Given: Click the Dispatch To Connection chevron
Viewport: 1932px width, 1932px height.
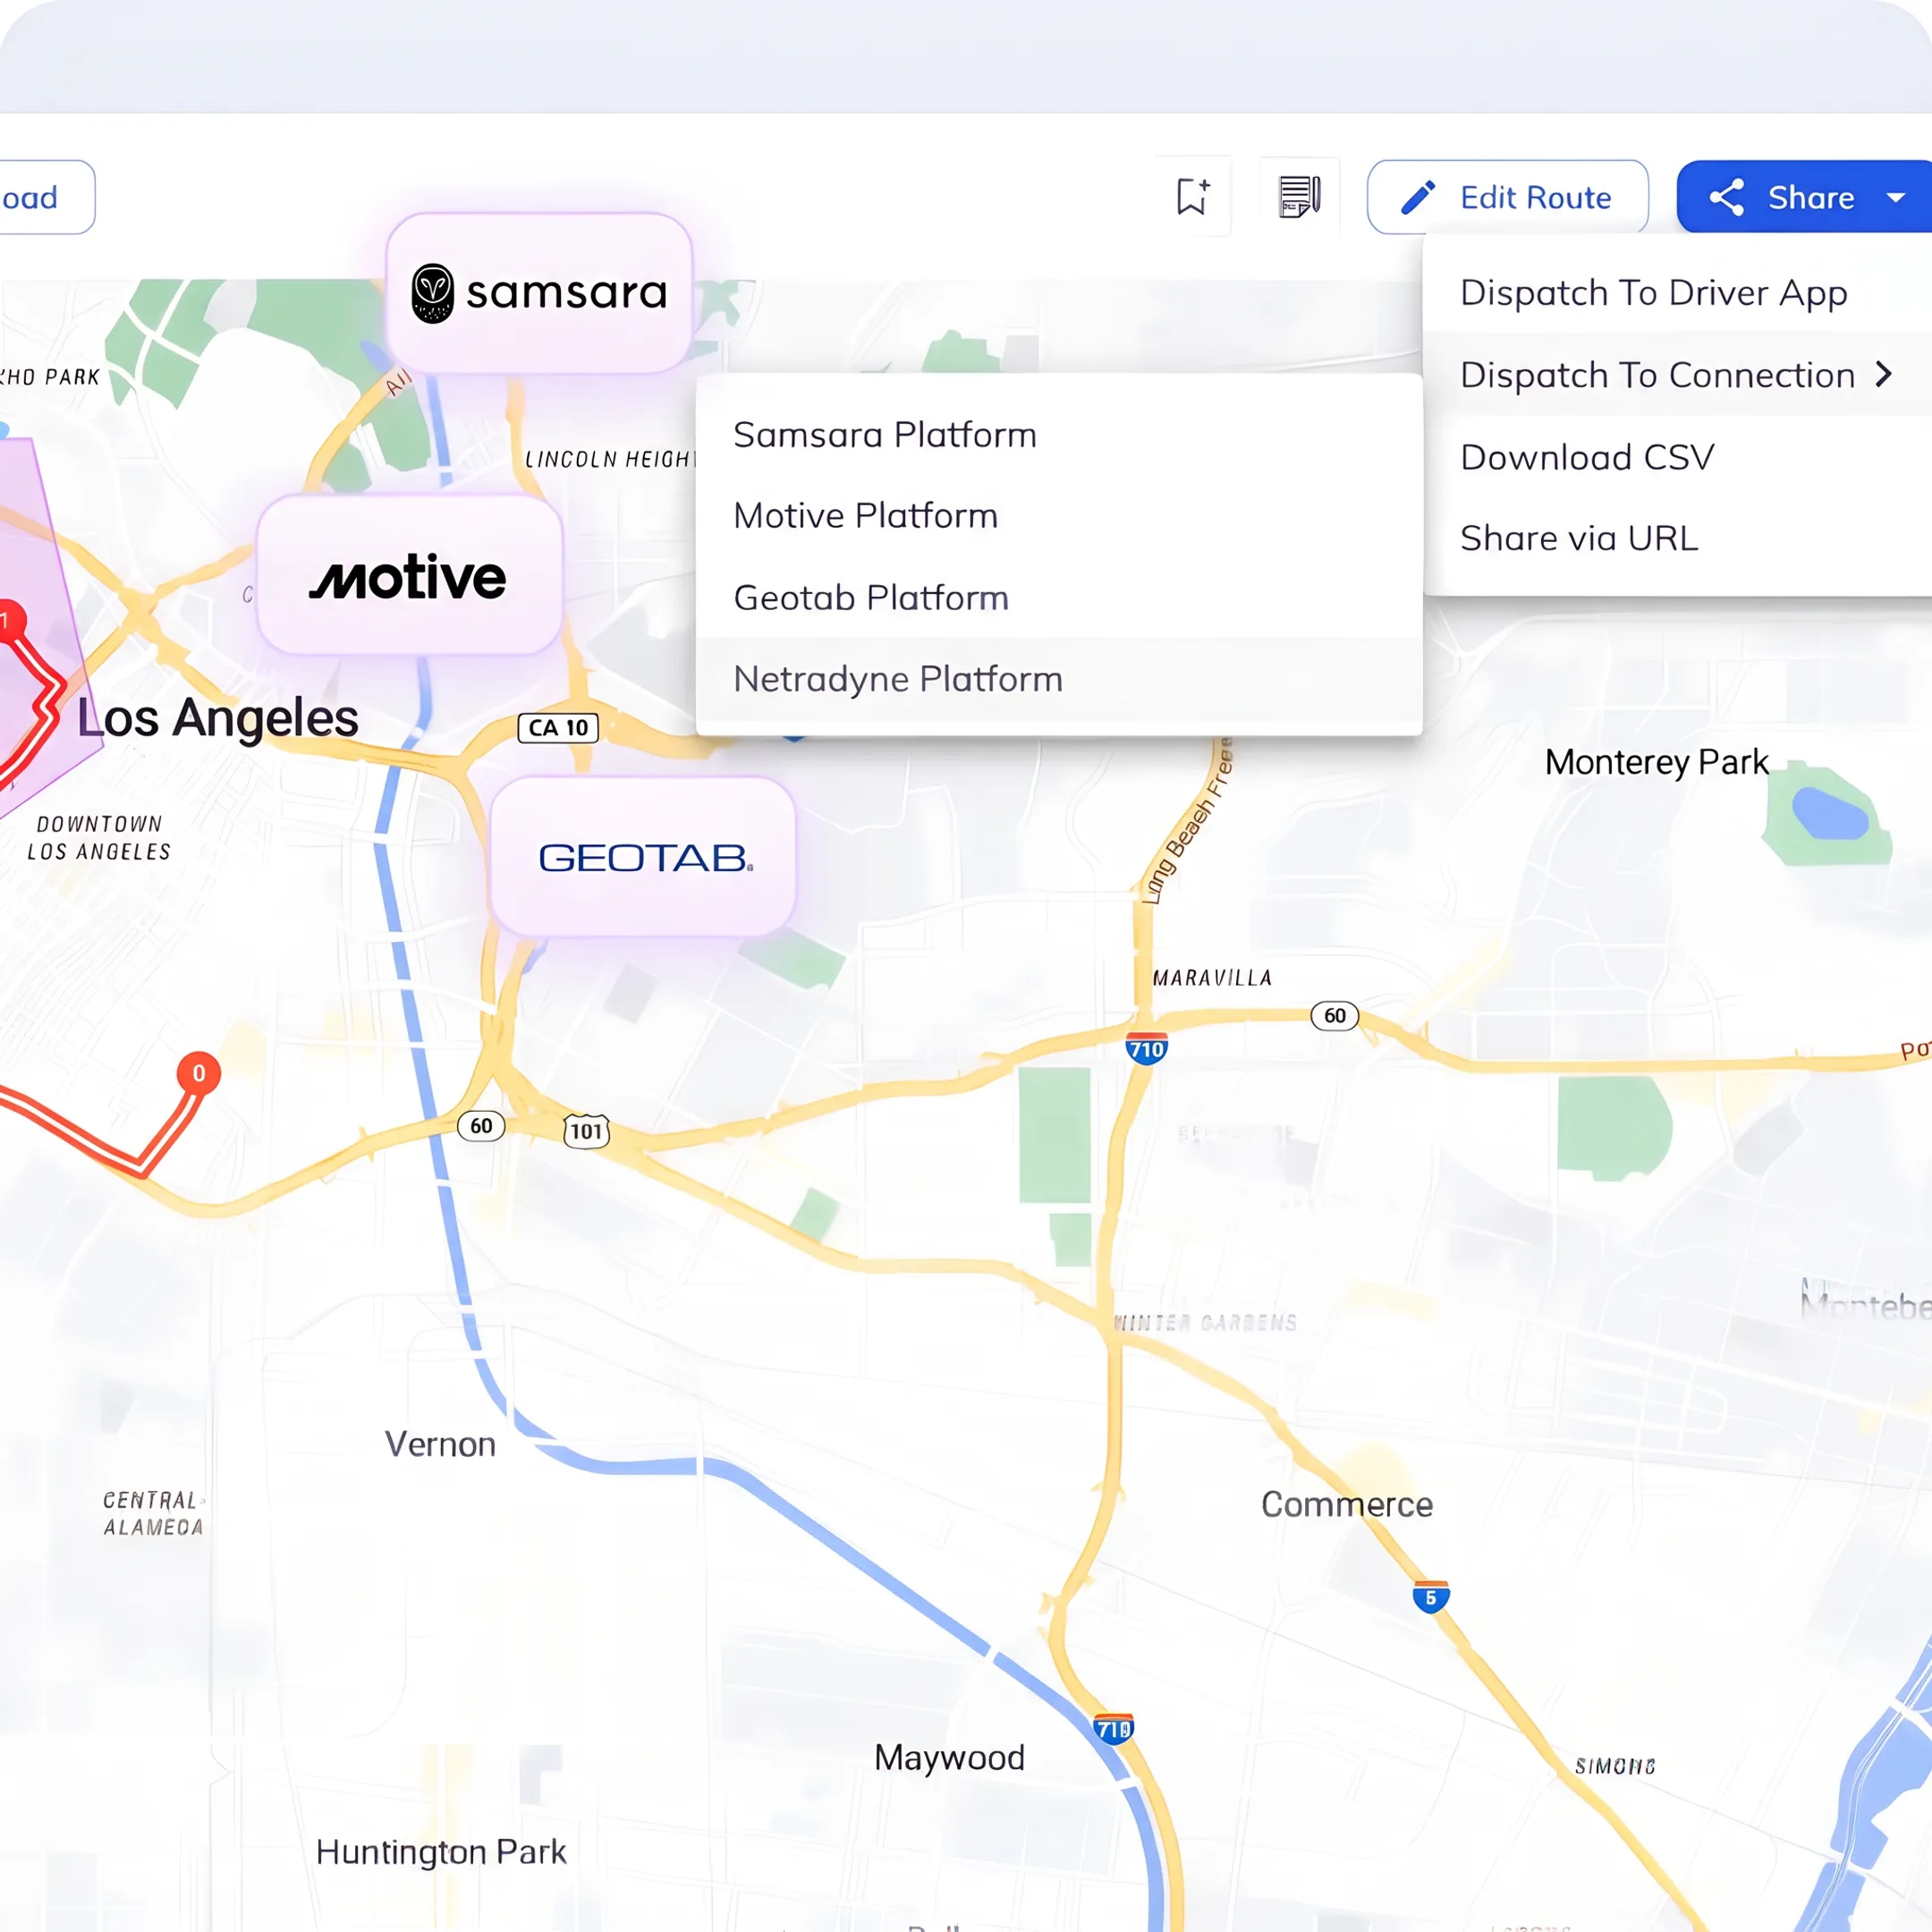Looking at the screenshot, I should pyautogui.click(x=1884, y=374).
